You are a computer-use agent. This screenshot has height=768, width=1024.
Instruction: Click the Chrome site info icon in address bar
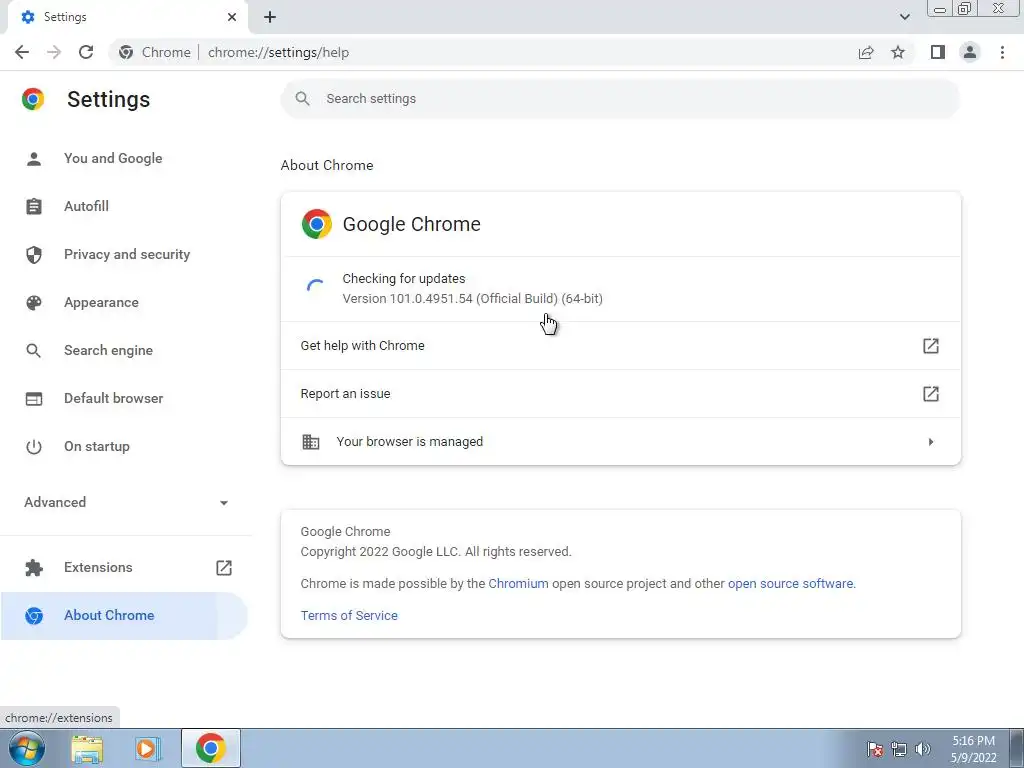point(126,52)
